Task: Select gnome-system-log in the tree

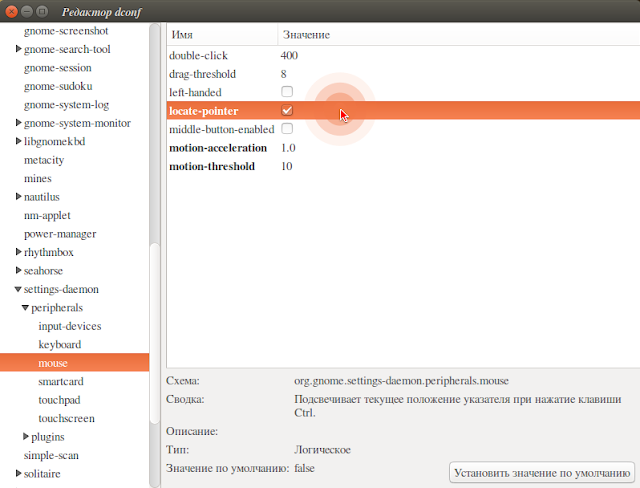Action: [x=67, y=105]
